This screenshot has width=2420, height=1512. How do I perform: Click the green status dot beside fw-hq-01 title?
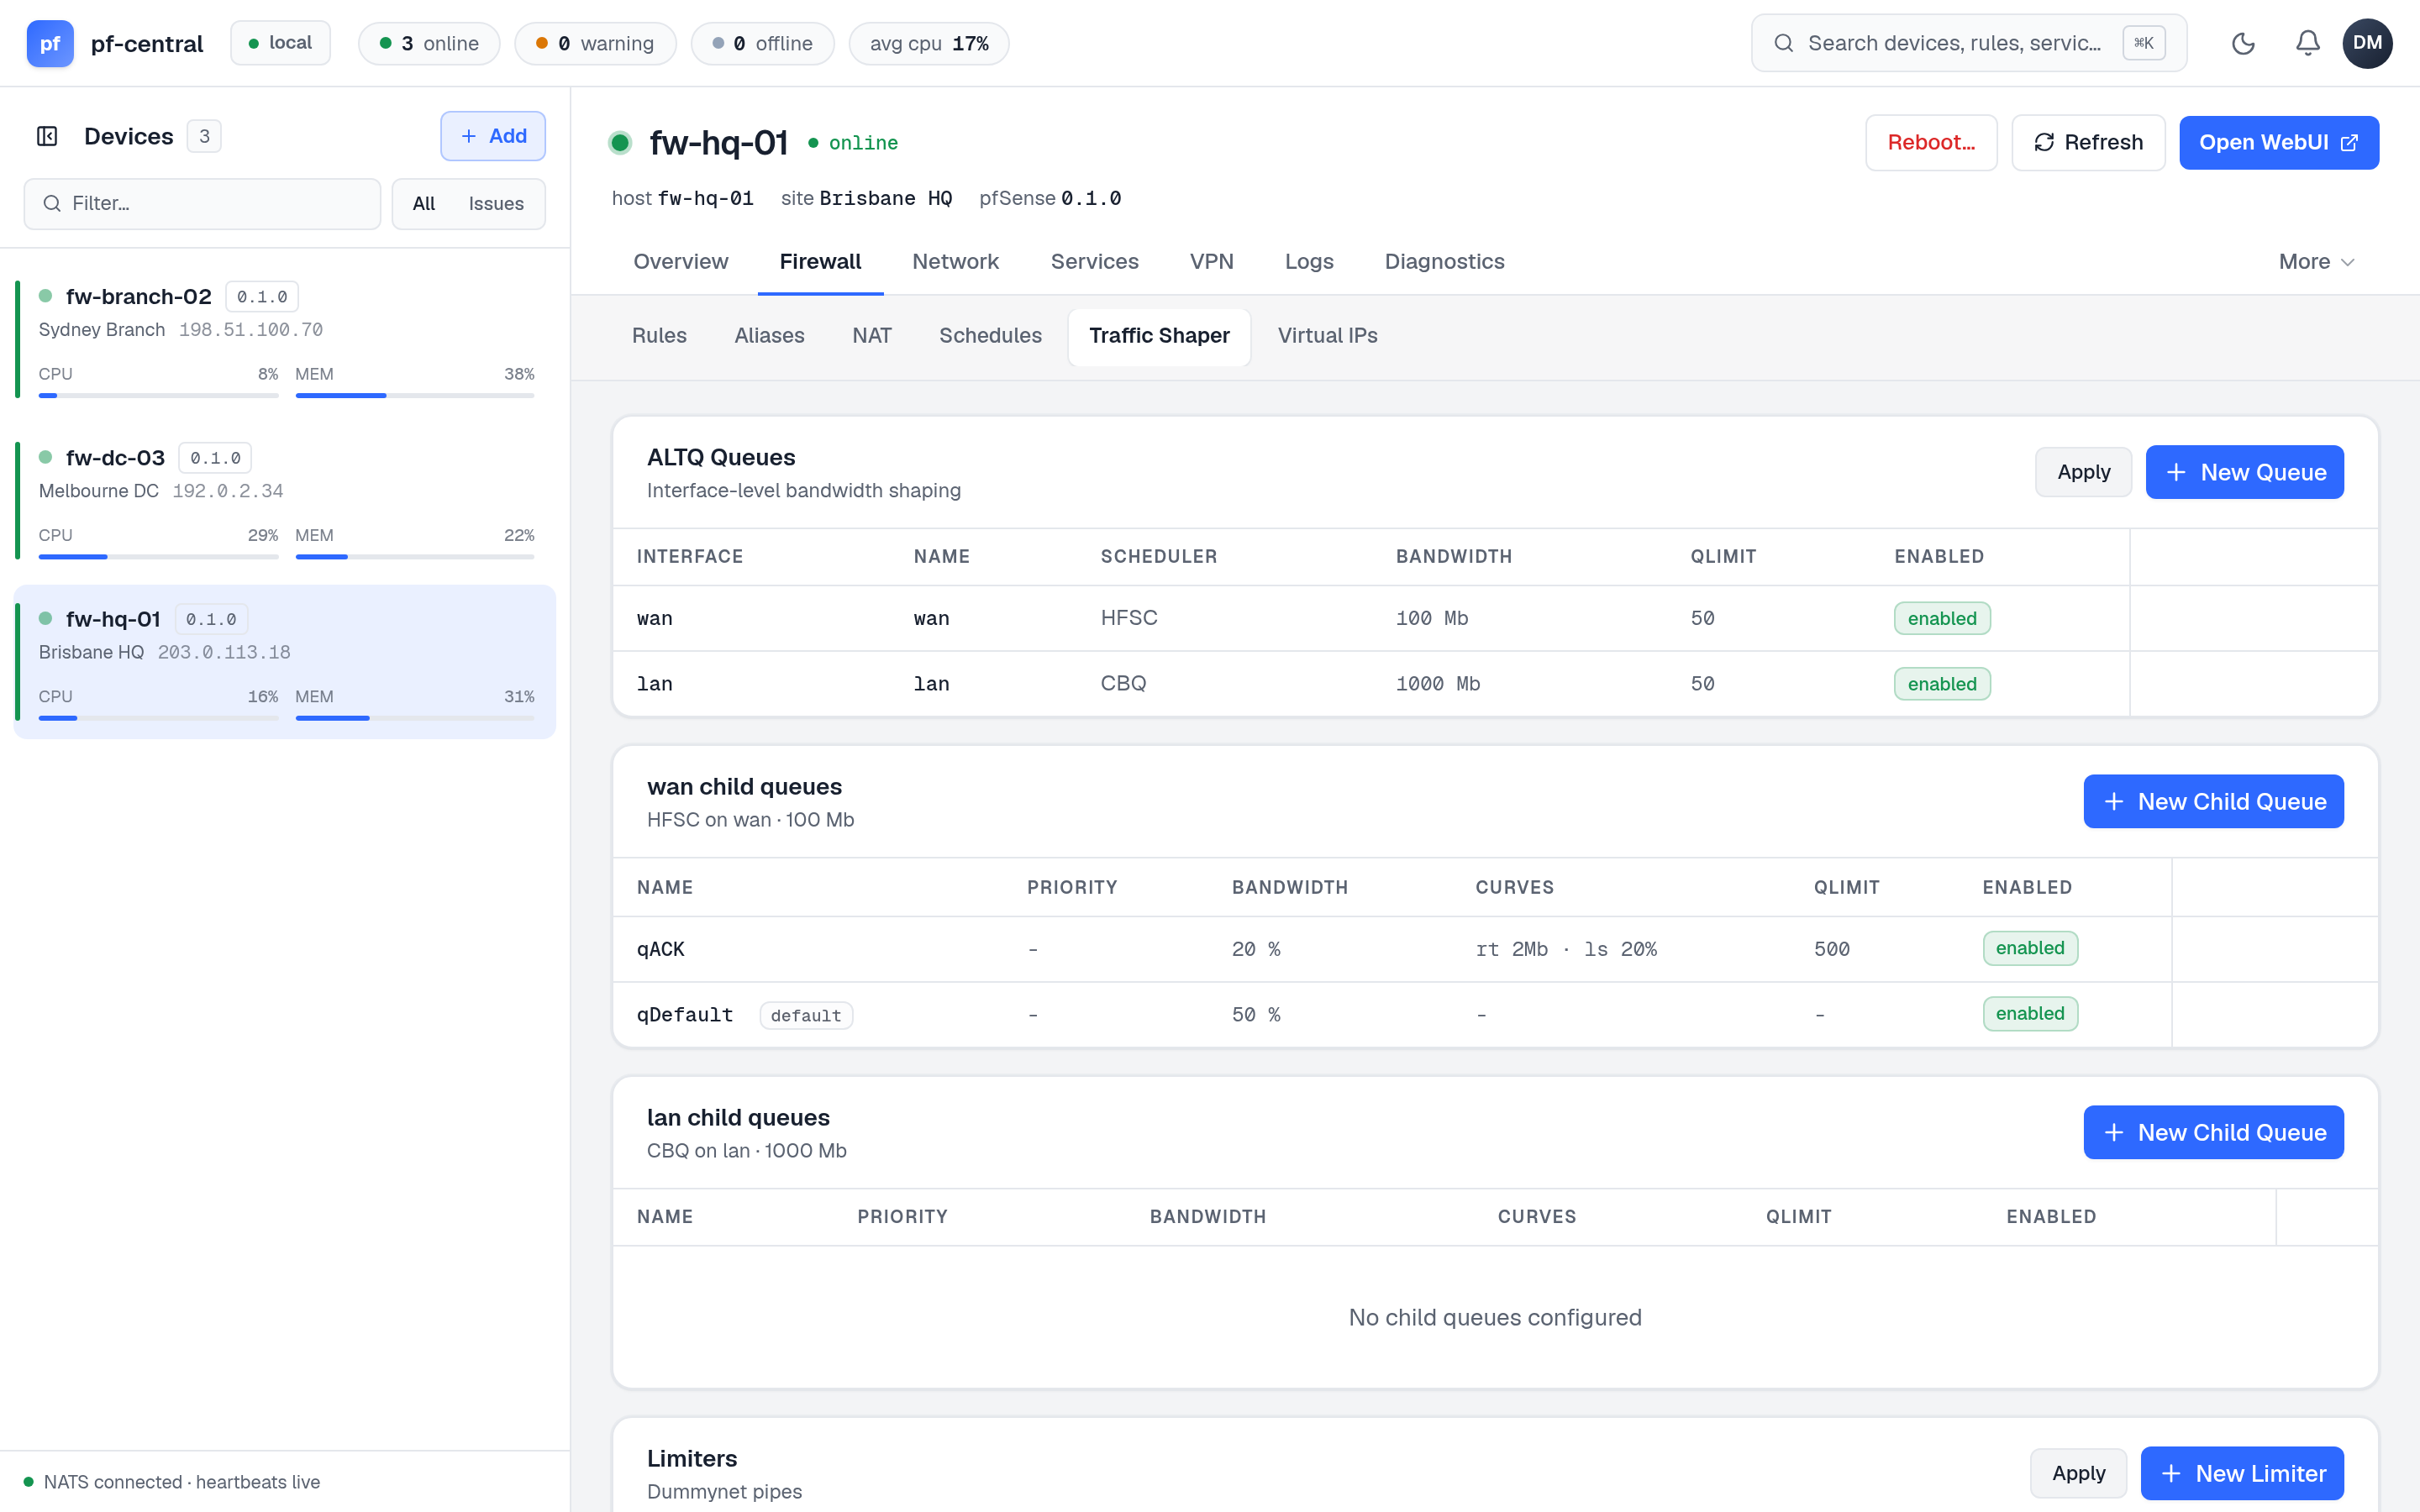point(620,143)
